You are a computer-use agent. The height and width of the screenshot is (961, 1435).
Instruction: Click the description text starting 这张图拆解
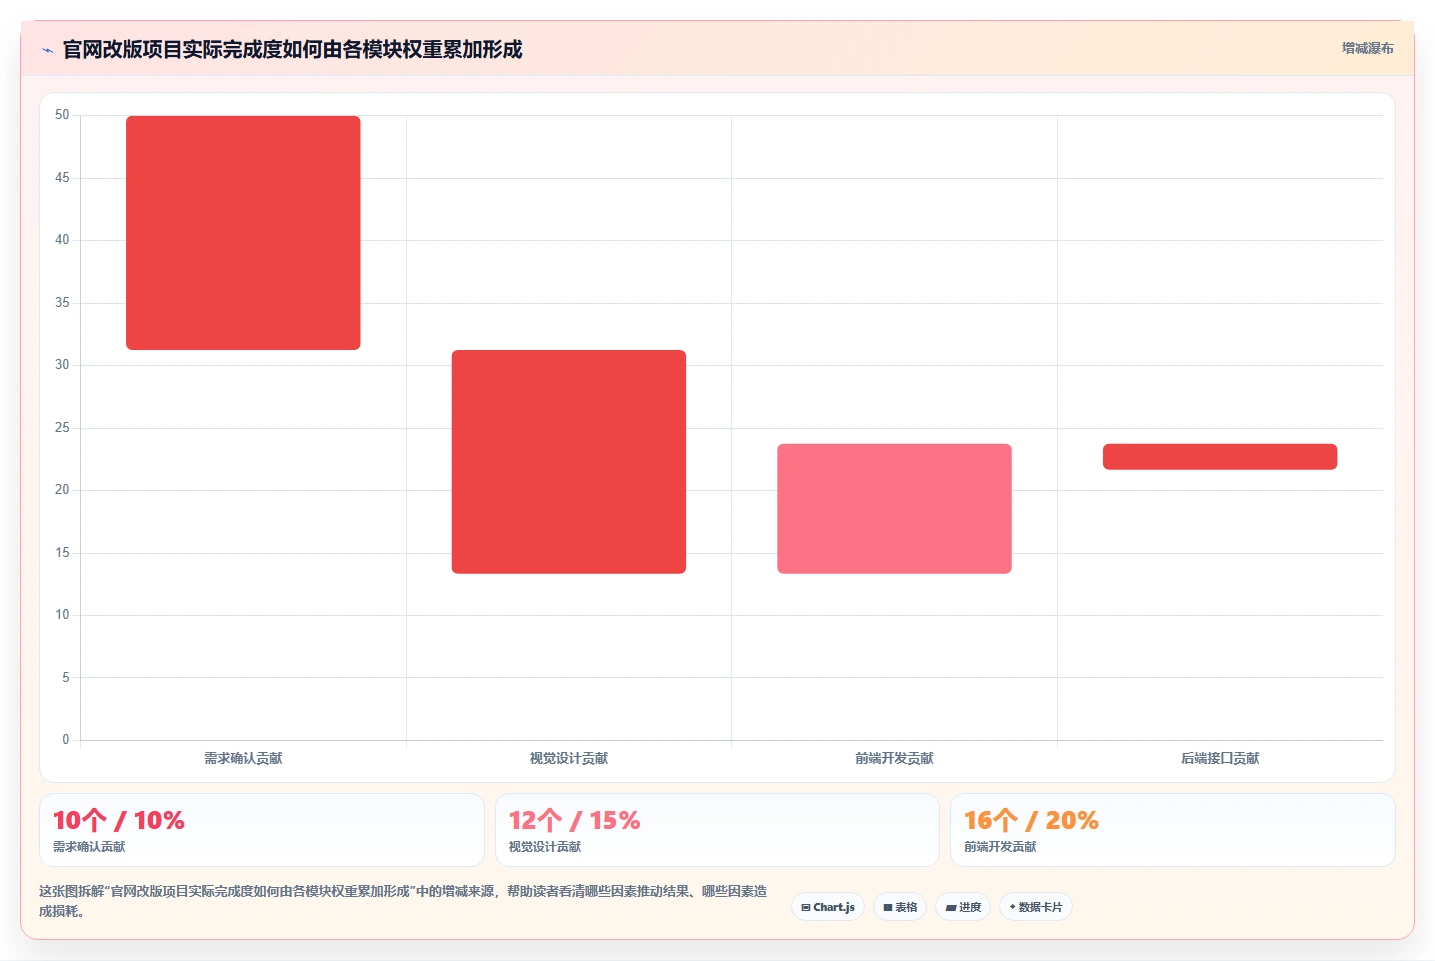403,901
